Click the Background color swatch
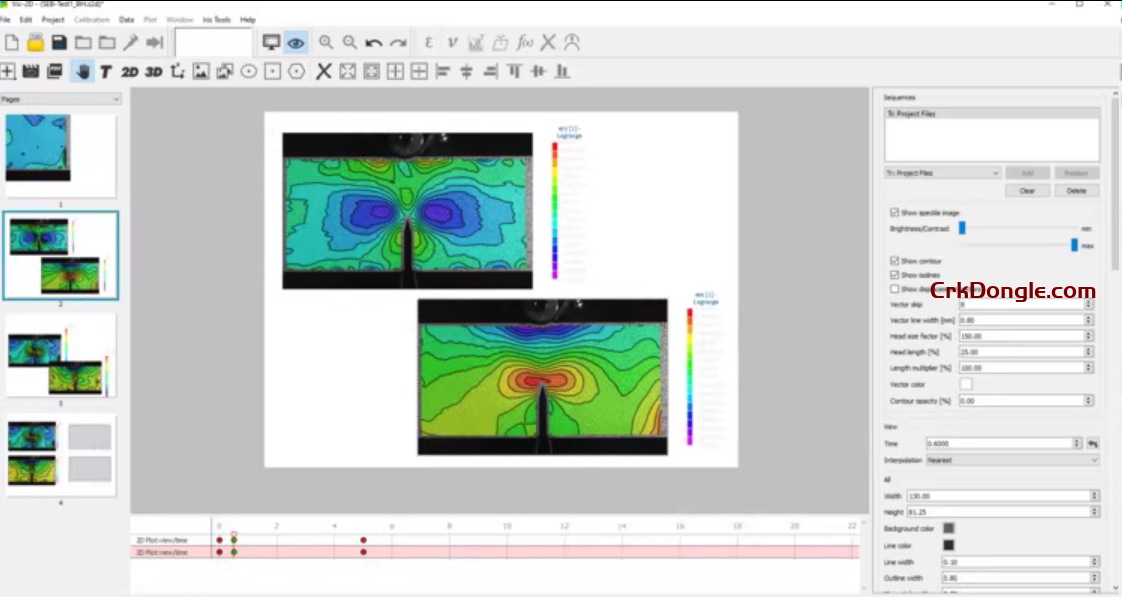Screen dimensions: 1122x597 coord(949,528)
